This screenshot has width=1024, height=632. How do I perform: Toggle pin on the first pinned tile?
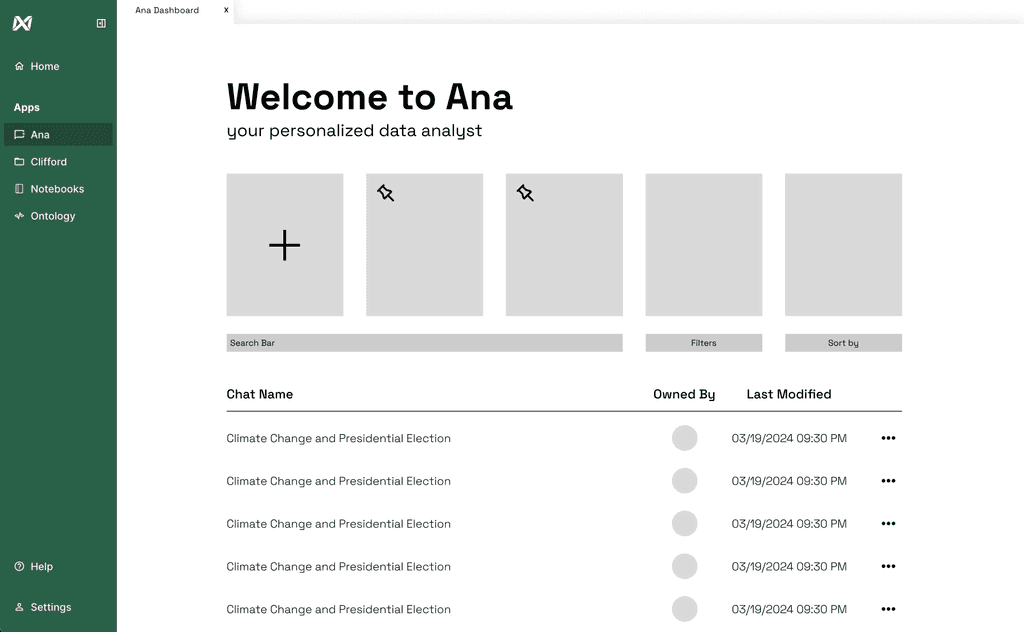coord(385,193)
